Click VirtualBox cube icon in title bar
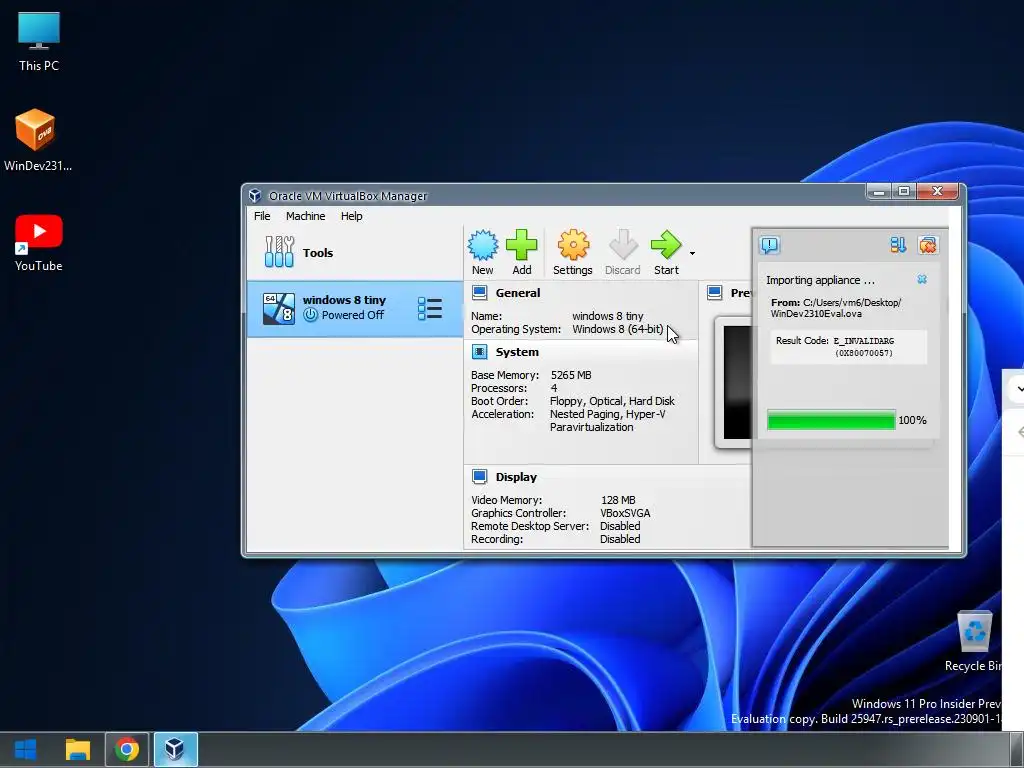 pos(255,196)
